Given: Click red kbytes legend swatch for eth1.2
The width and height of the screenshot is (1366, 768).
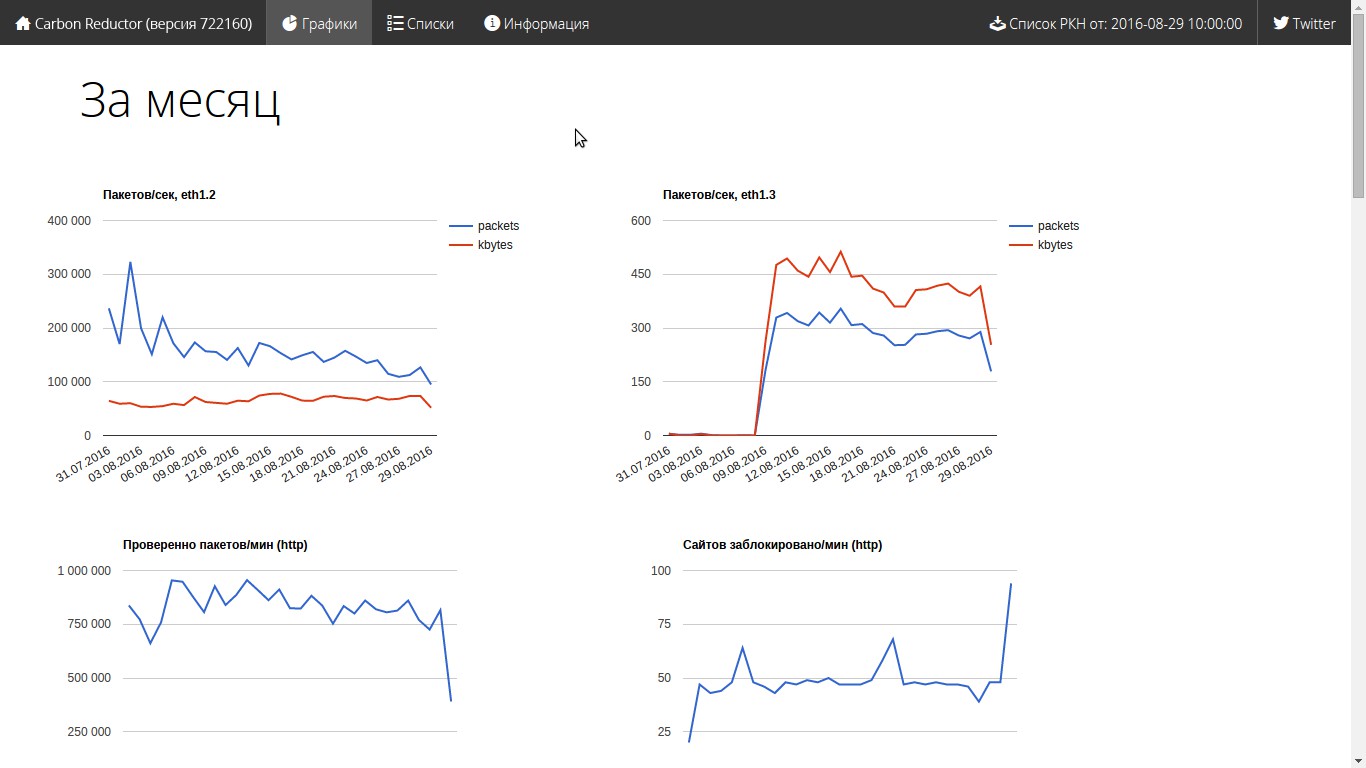Looking at the screenshot, I should click(461, 245).
